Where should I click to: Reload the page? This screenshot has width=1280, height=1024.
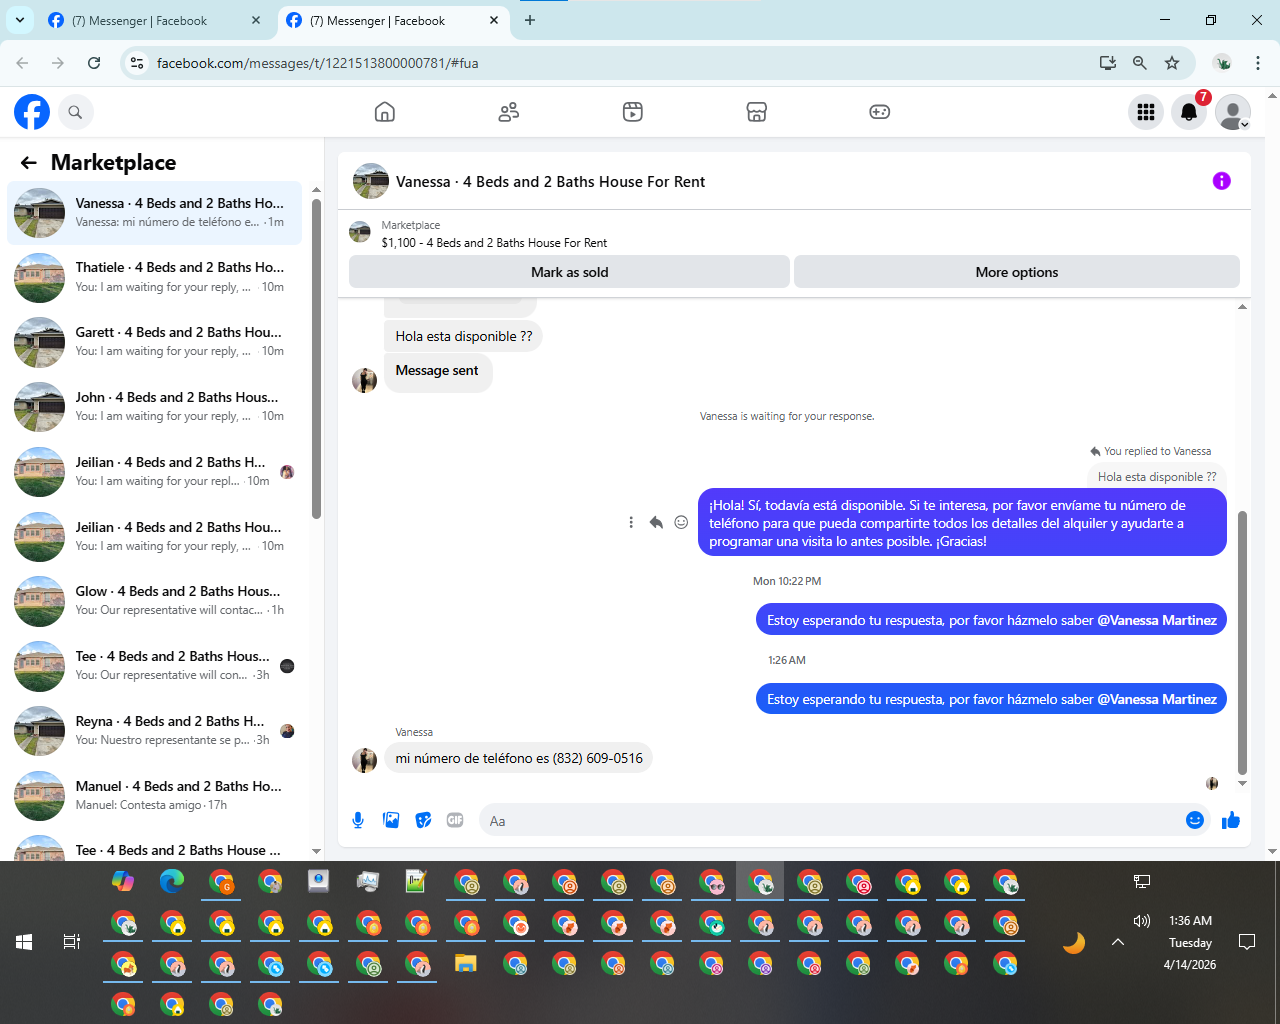click(x=94, y=63)
